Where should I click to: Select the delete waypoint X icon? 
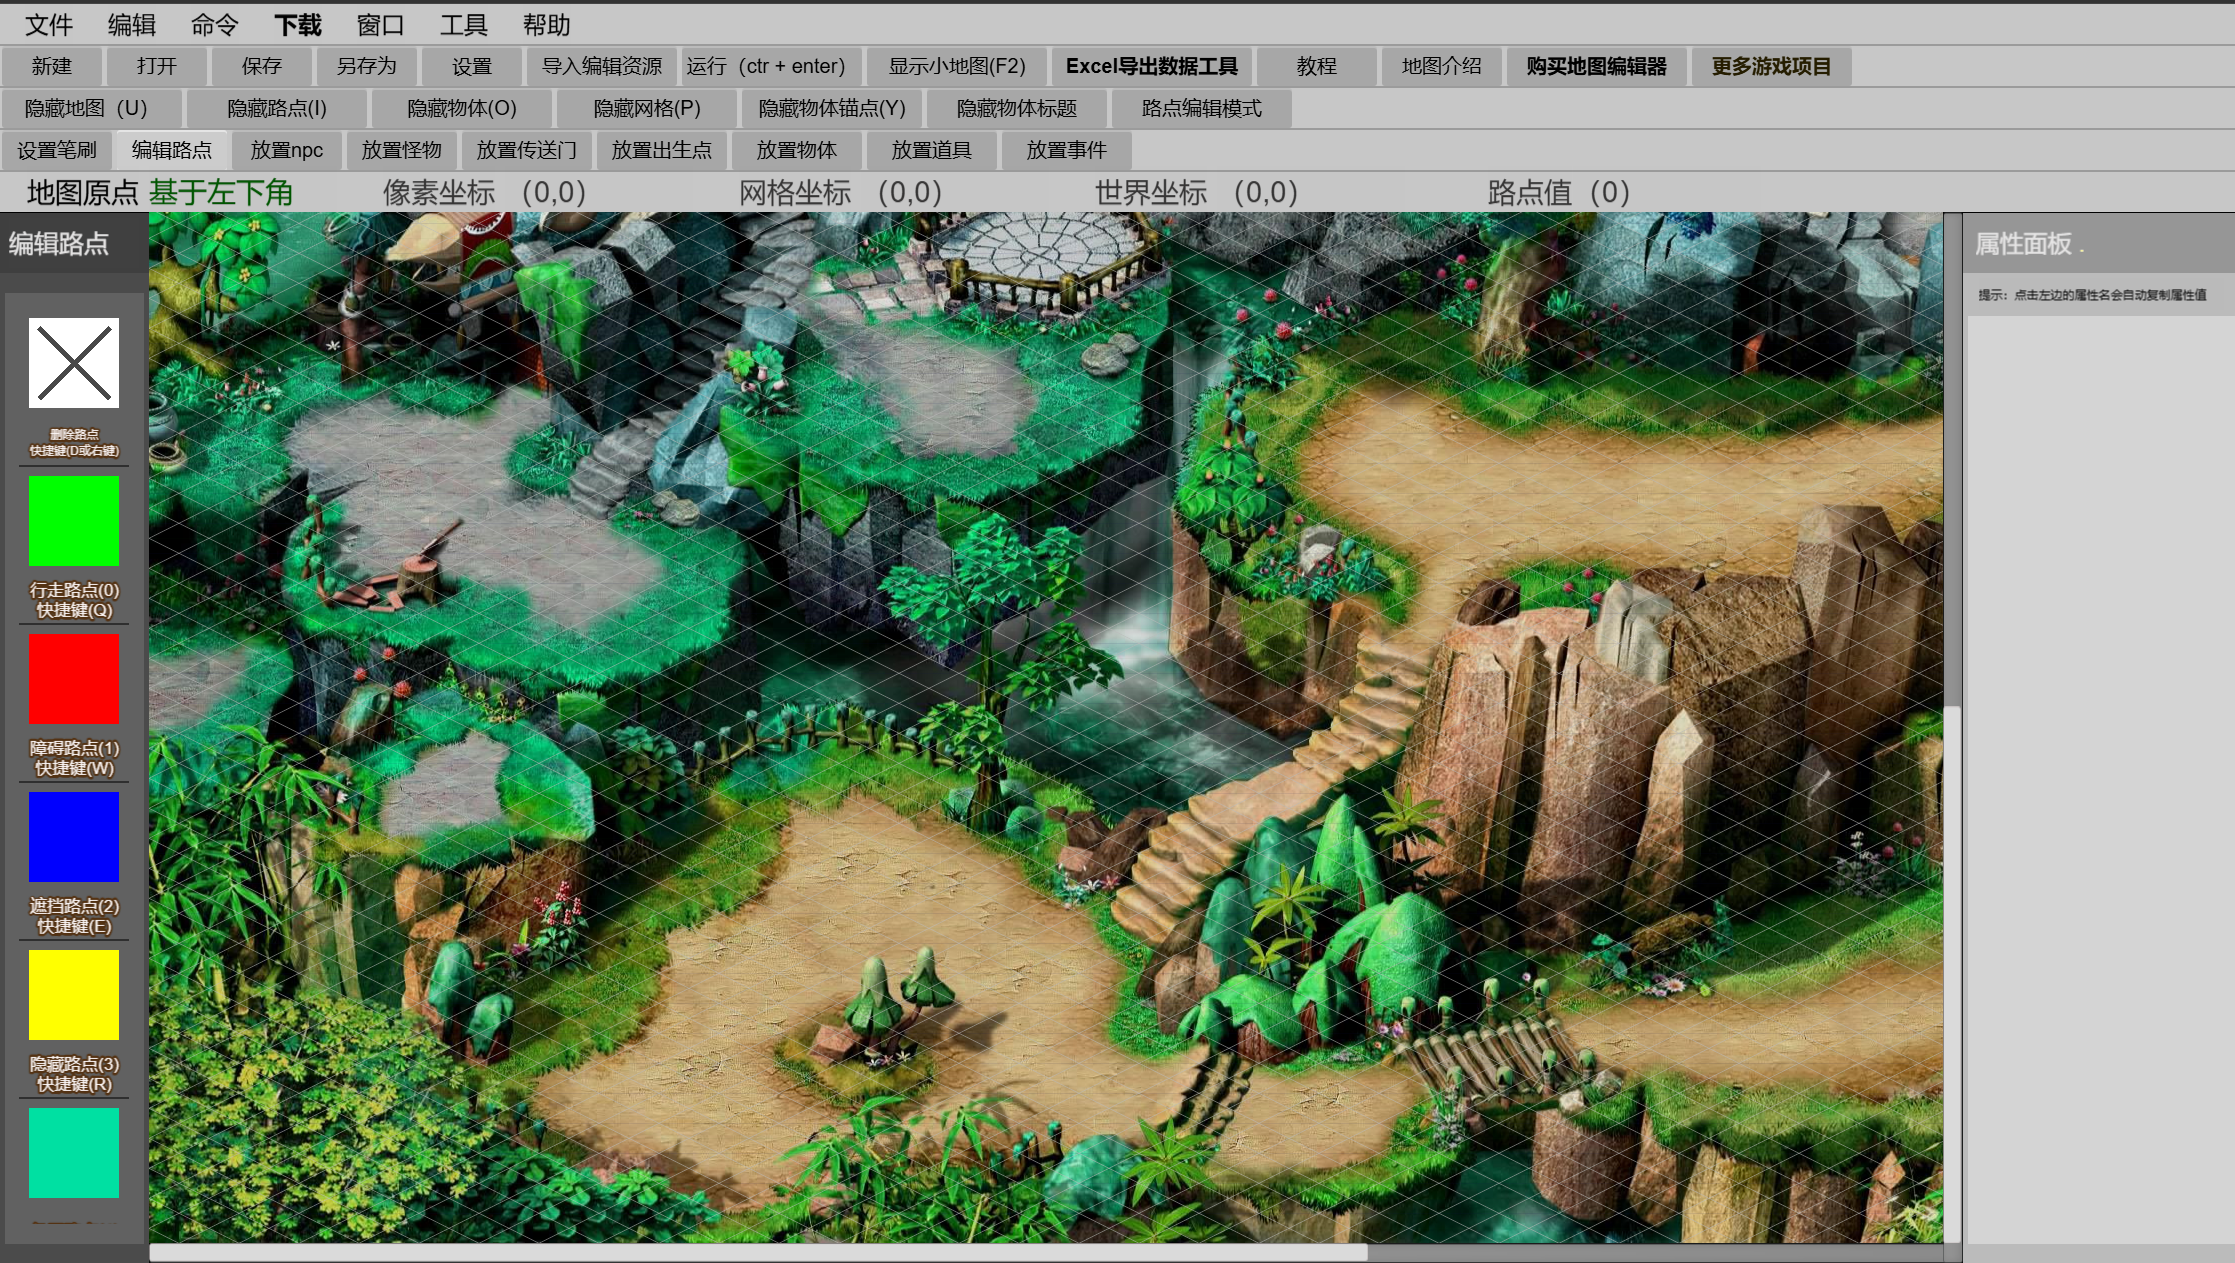point(73,363)
